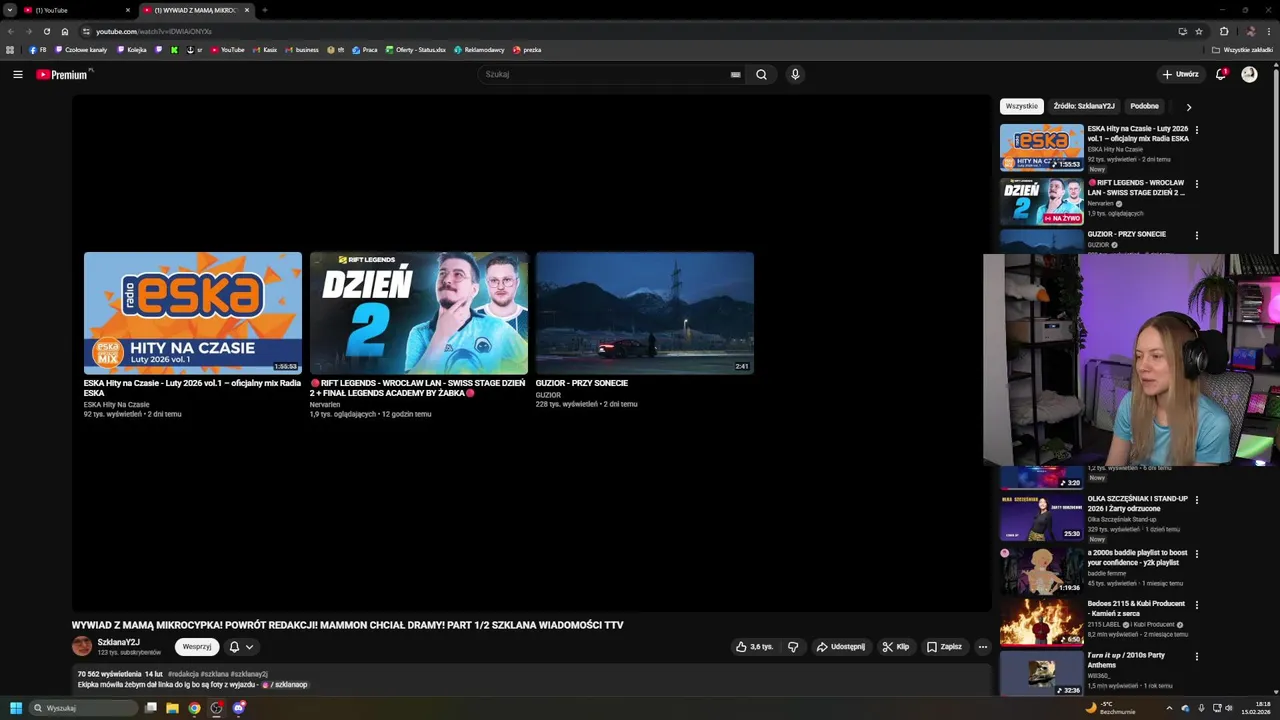The height and width of the screenshot is (720, 1280).
Task: Like the video (3,6 tys.)
Action: coord(755,647)
